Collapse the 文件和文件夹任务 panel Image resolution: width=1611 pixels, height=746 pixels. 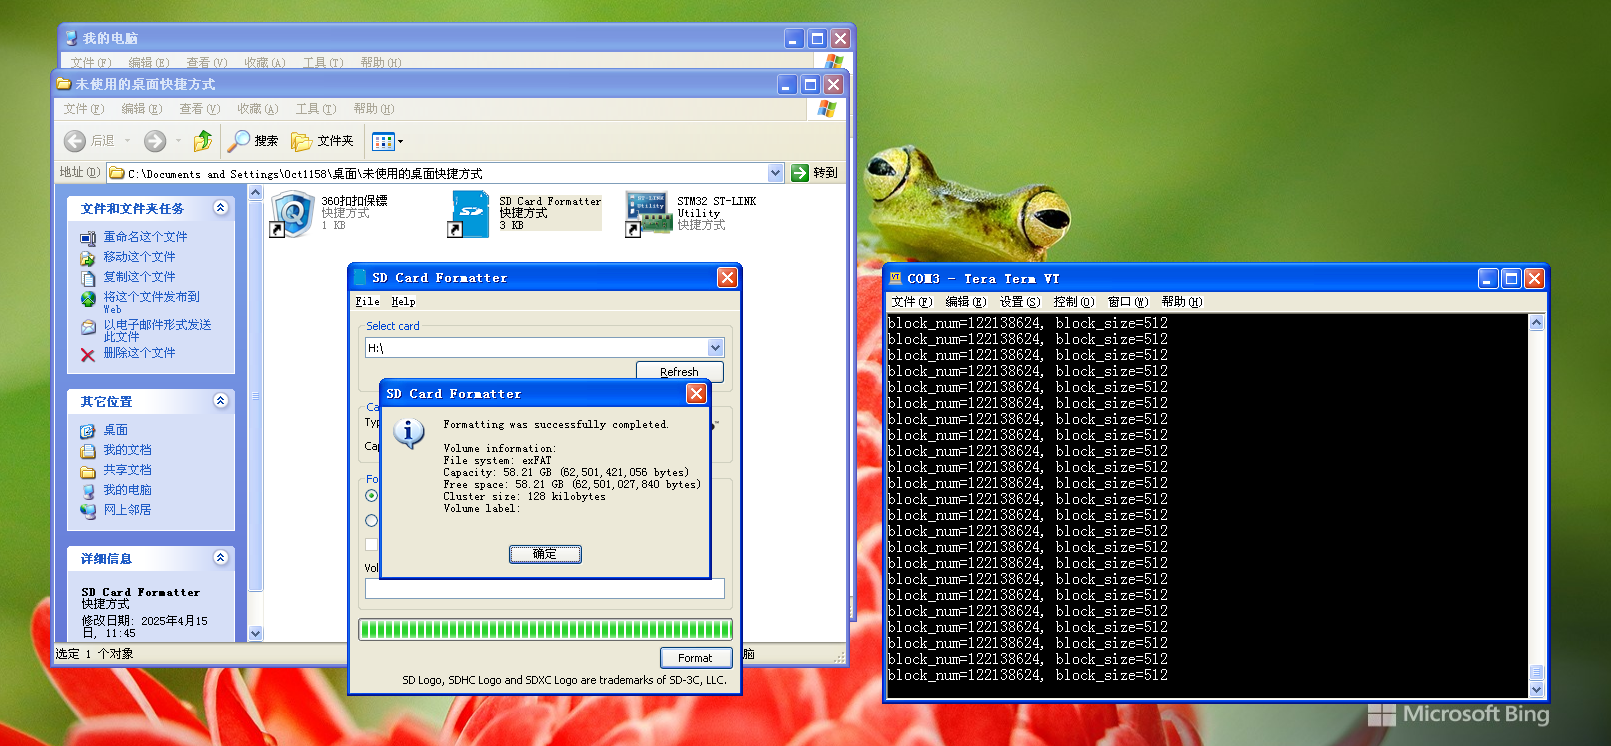(221, 208)
